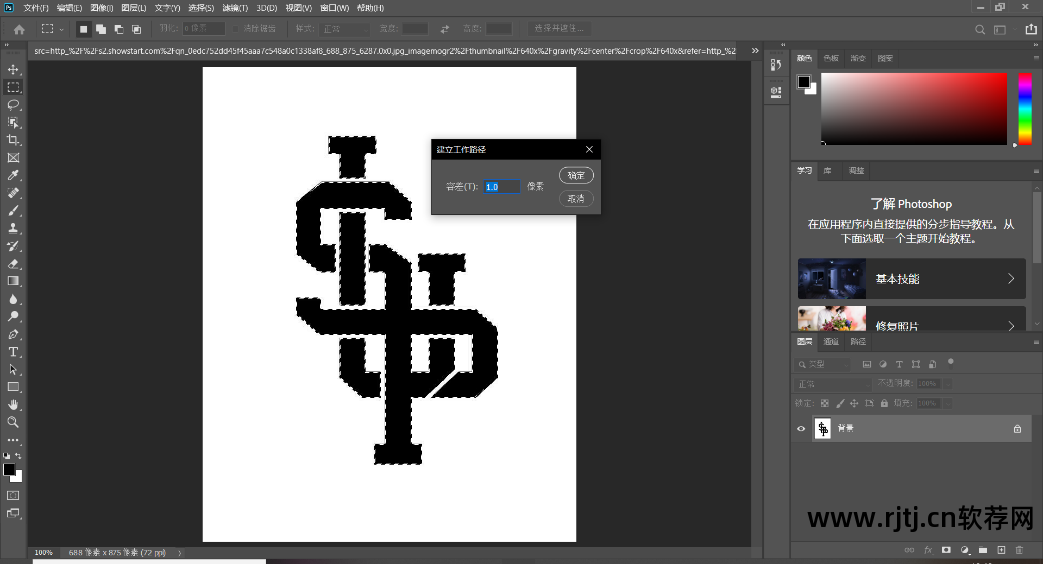Toggle the layer filter switch
1043x564 pixels.
click(x=951, y=362)
